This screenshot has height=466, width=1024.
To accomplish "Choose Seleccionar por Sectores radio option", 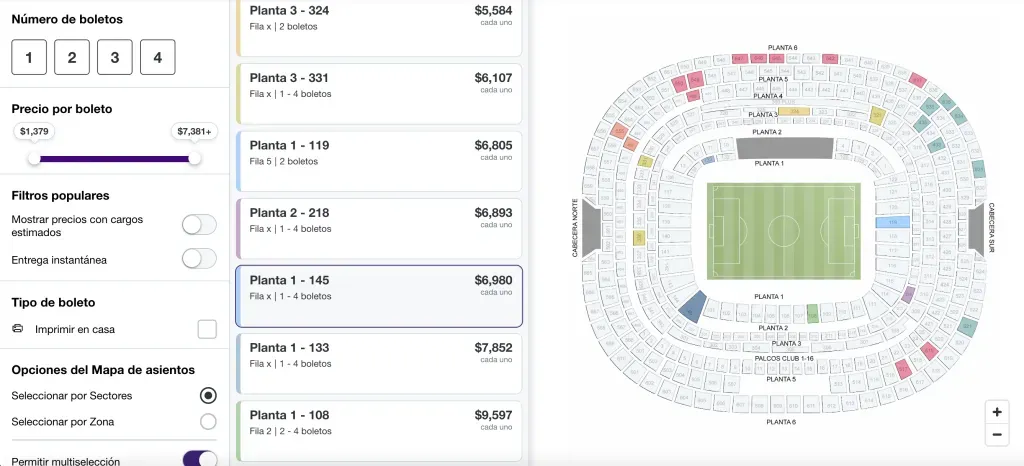I will coord(208,395).
